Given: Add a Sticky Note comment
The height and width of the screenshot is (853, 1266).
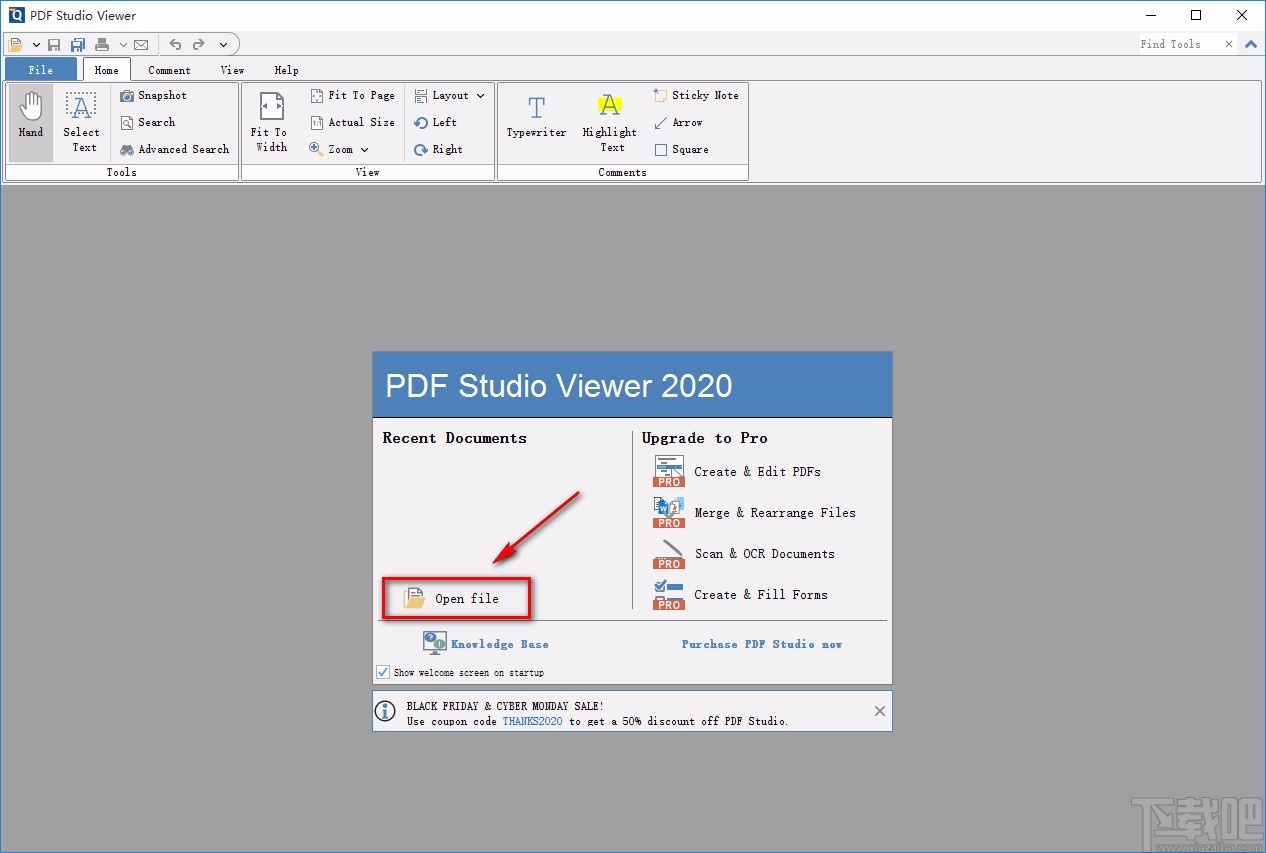Looking at the screenshot, I should (x=696, y=95).
